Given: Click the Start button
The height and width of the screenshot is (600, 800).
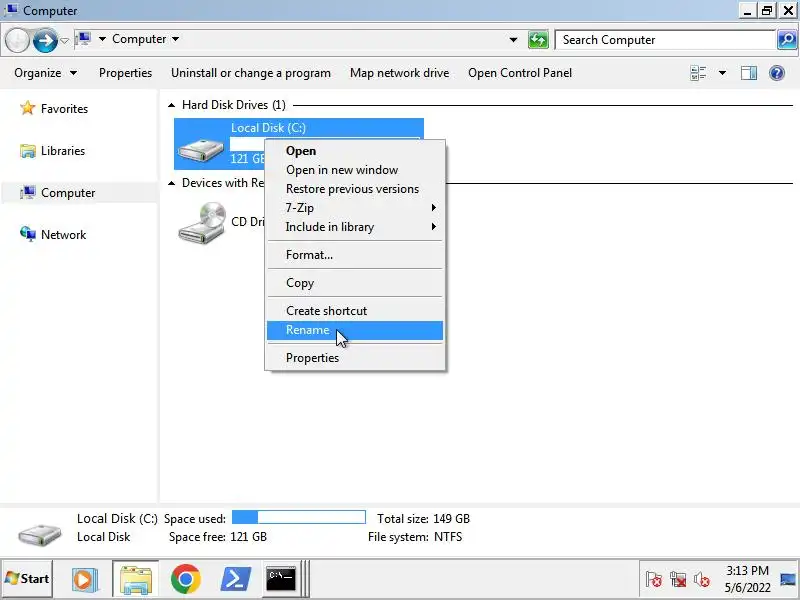Looking at the screenshot, I should pyautogui.click(x=27, y=579).
